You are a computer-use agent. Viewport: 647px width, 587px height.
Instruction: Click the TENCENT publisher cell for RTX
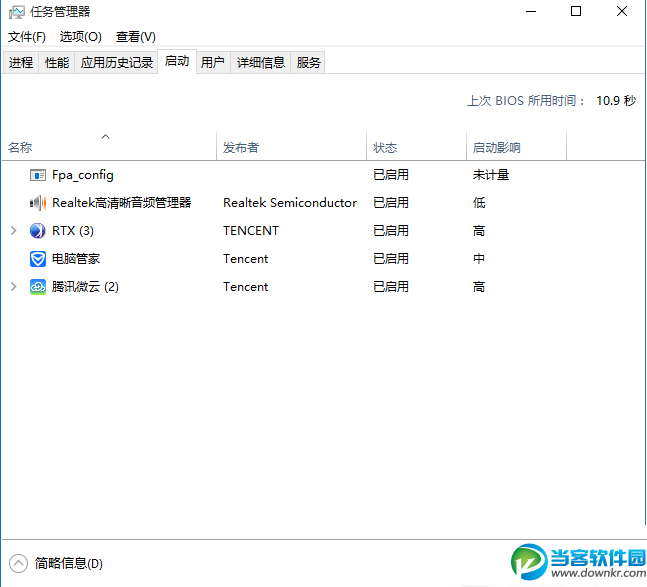click(x=251, y=231)
